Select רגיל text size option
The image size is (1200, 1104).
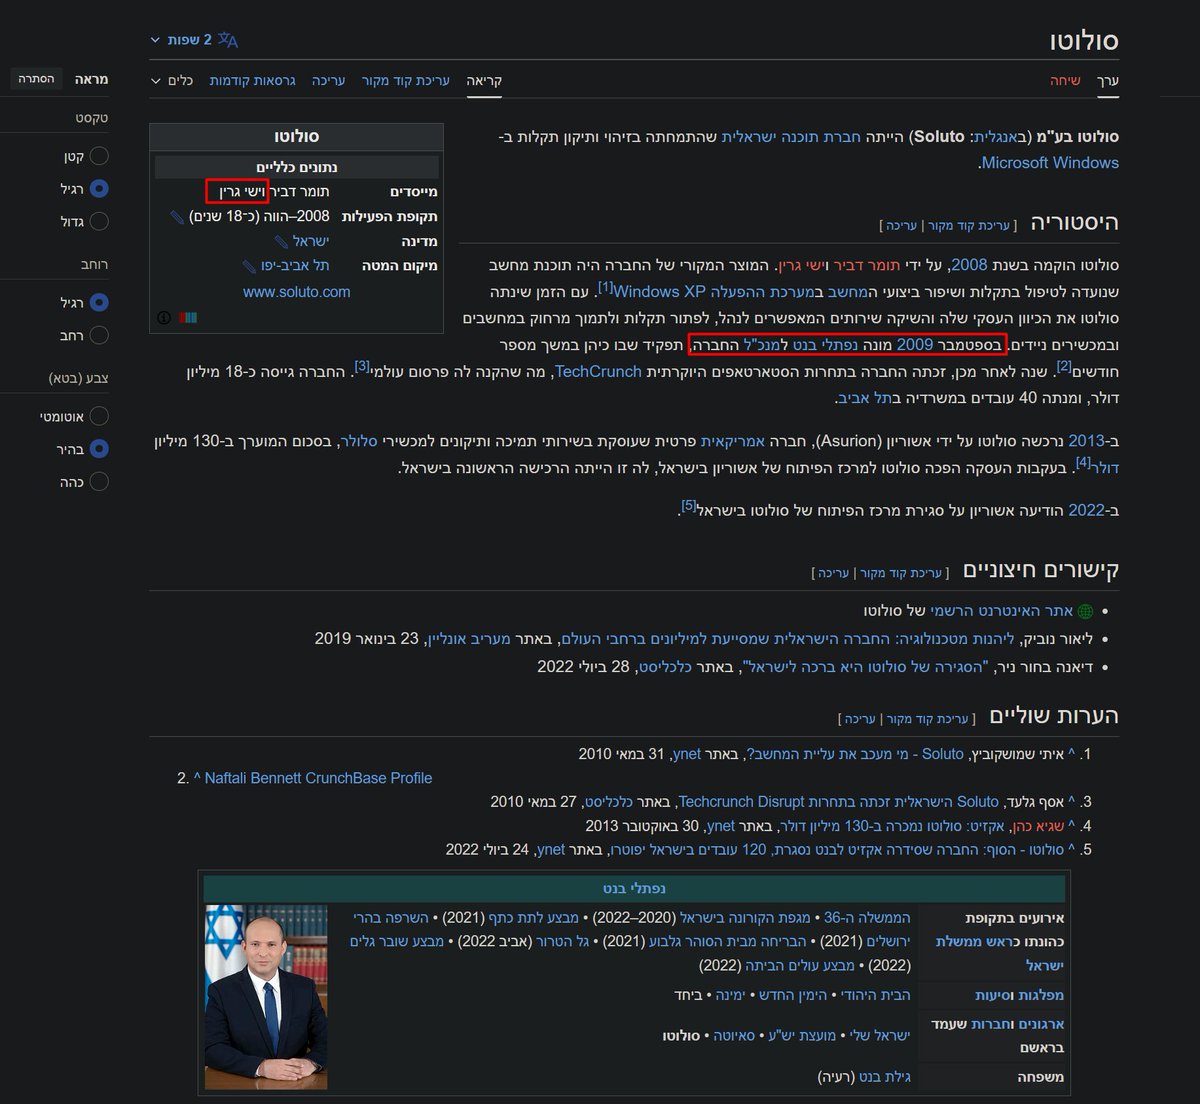pyautogui.click(x=99, y=188)
